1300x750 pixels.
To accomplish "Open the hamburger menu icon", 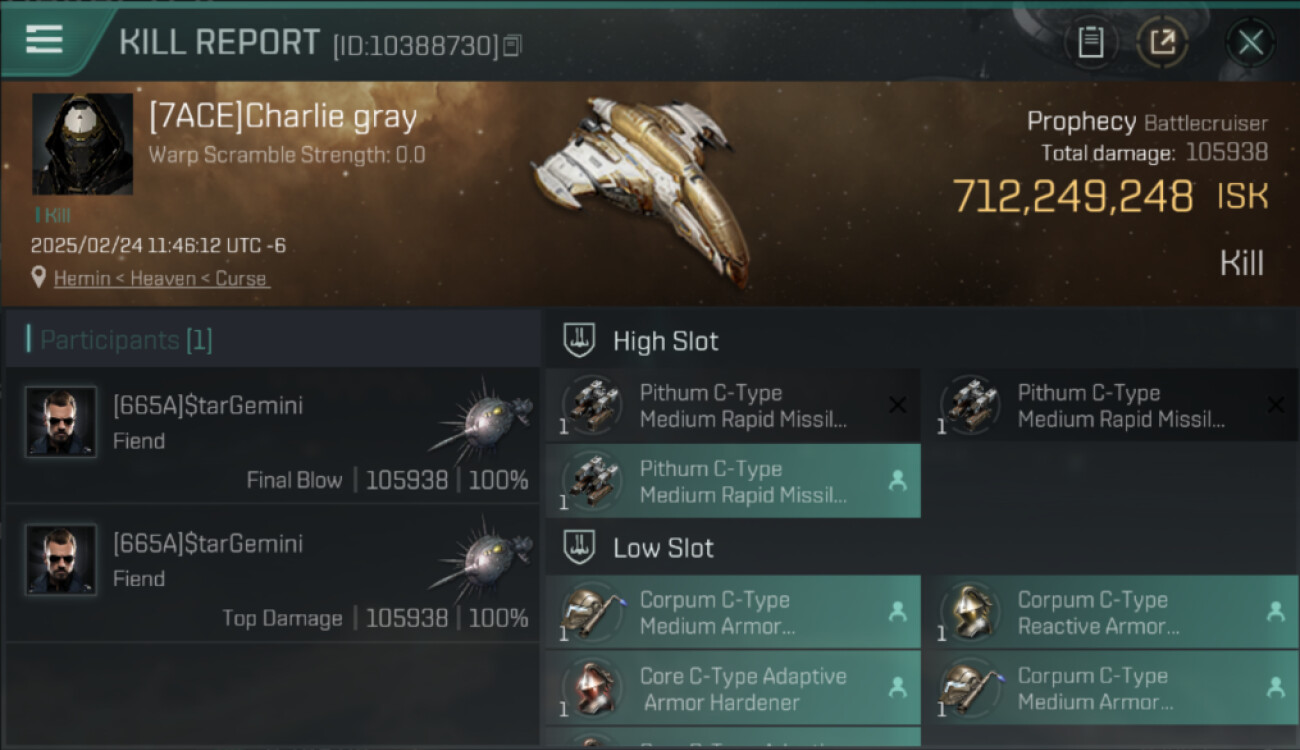I will (45, 40).
